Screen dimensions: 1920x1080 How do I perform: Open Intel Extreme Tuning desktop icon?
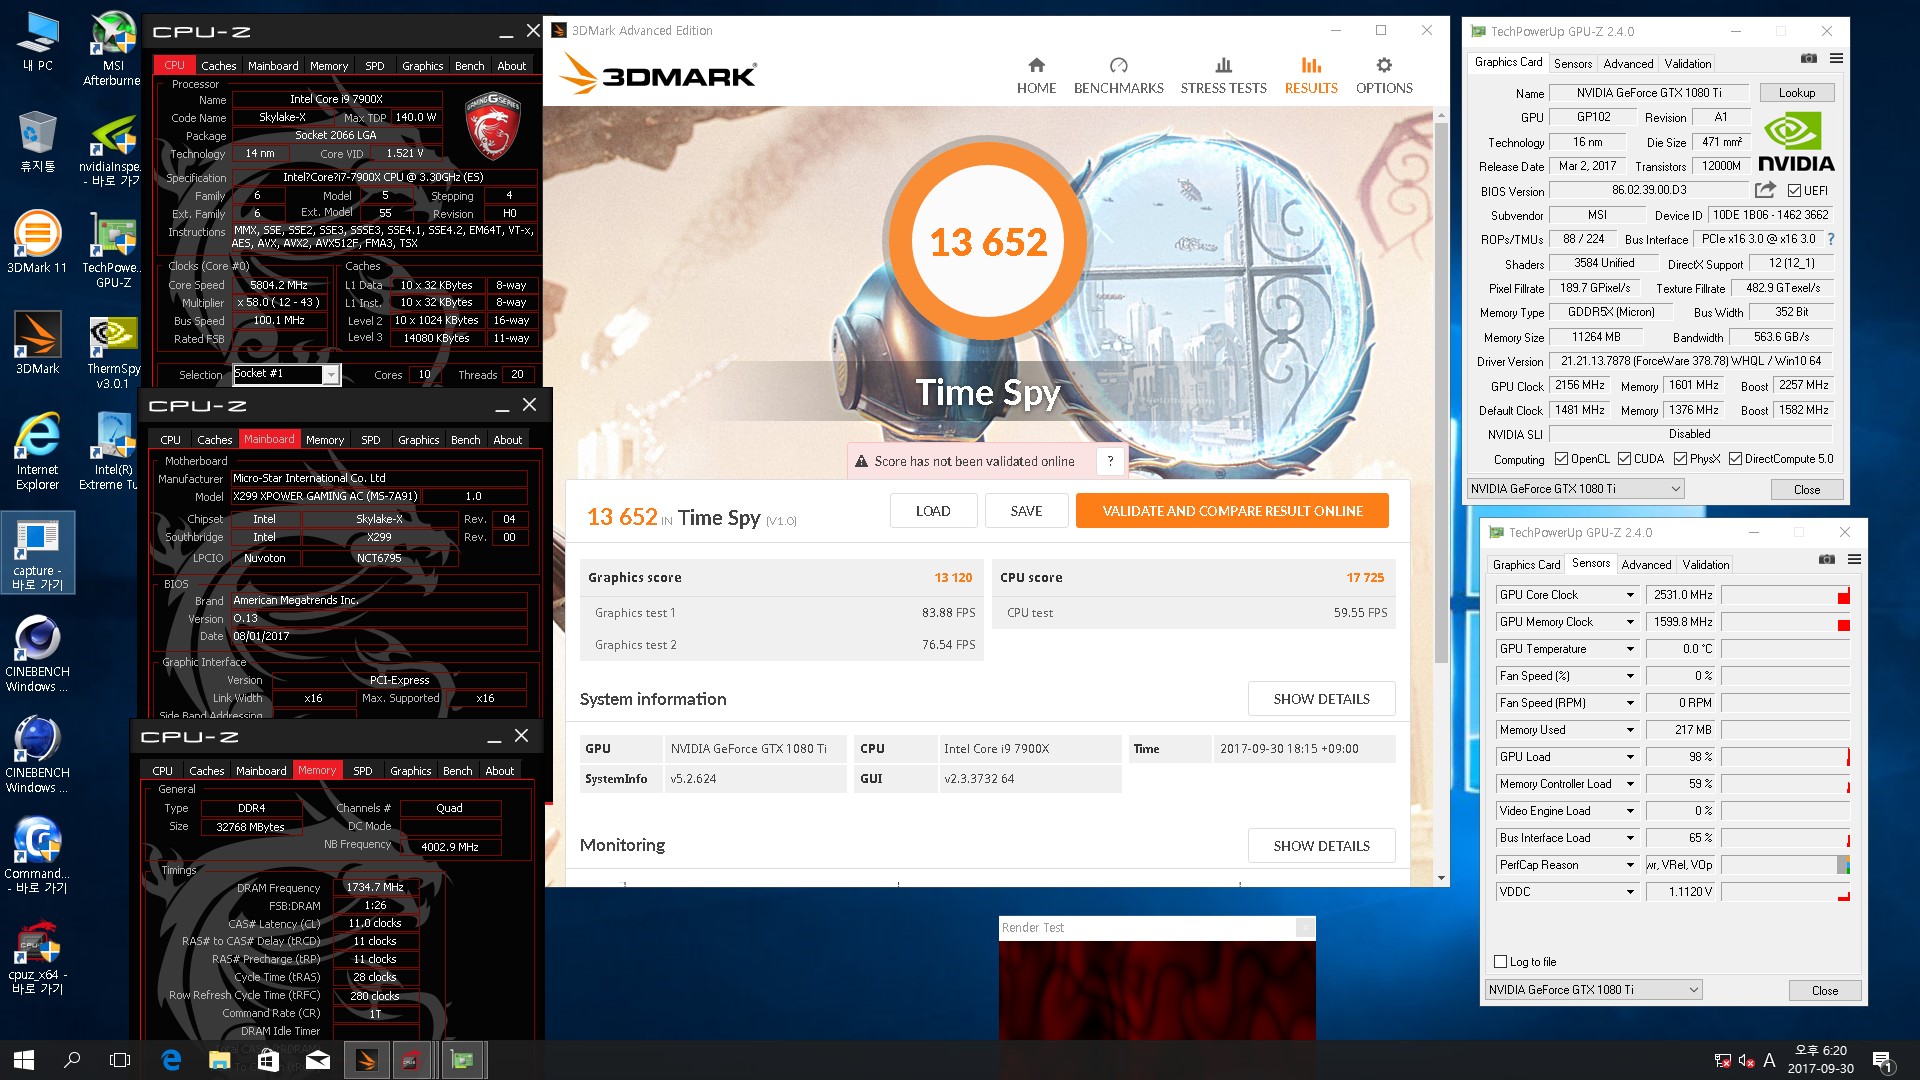(x=113, y=452)
